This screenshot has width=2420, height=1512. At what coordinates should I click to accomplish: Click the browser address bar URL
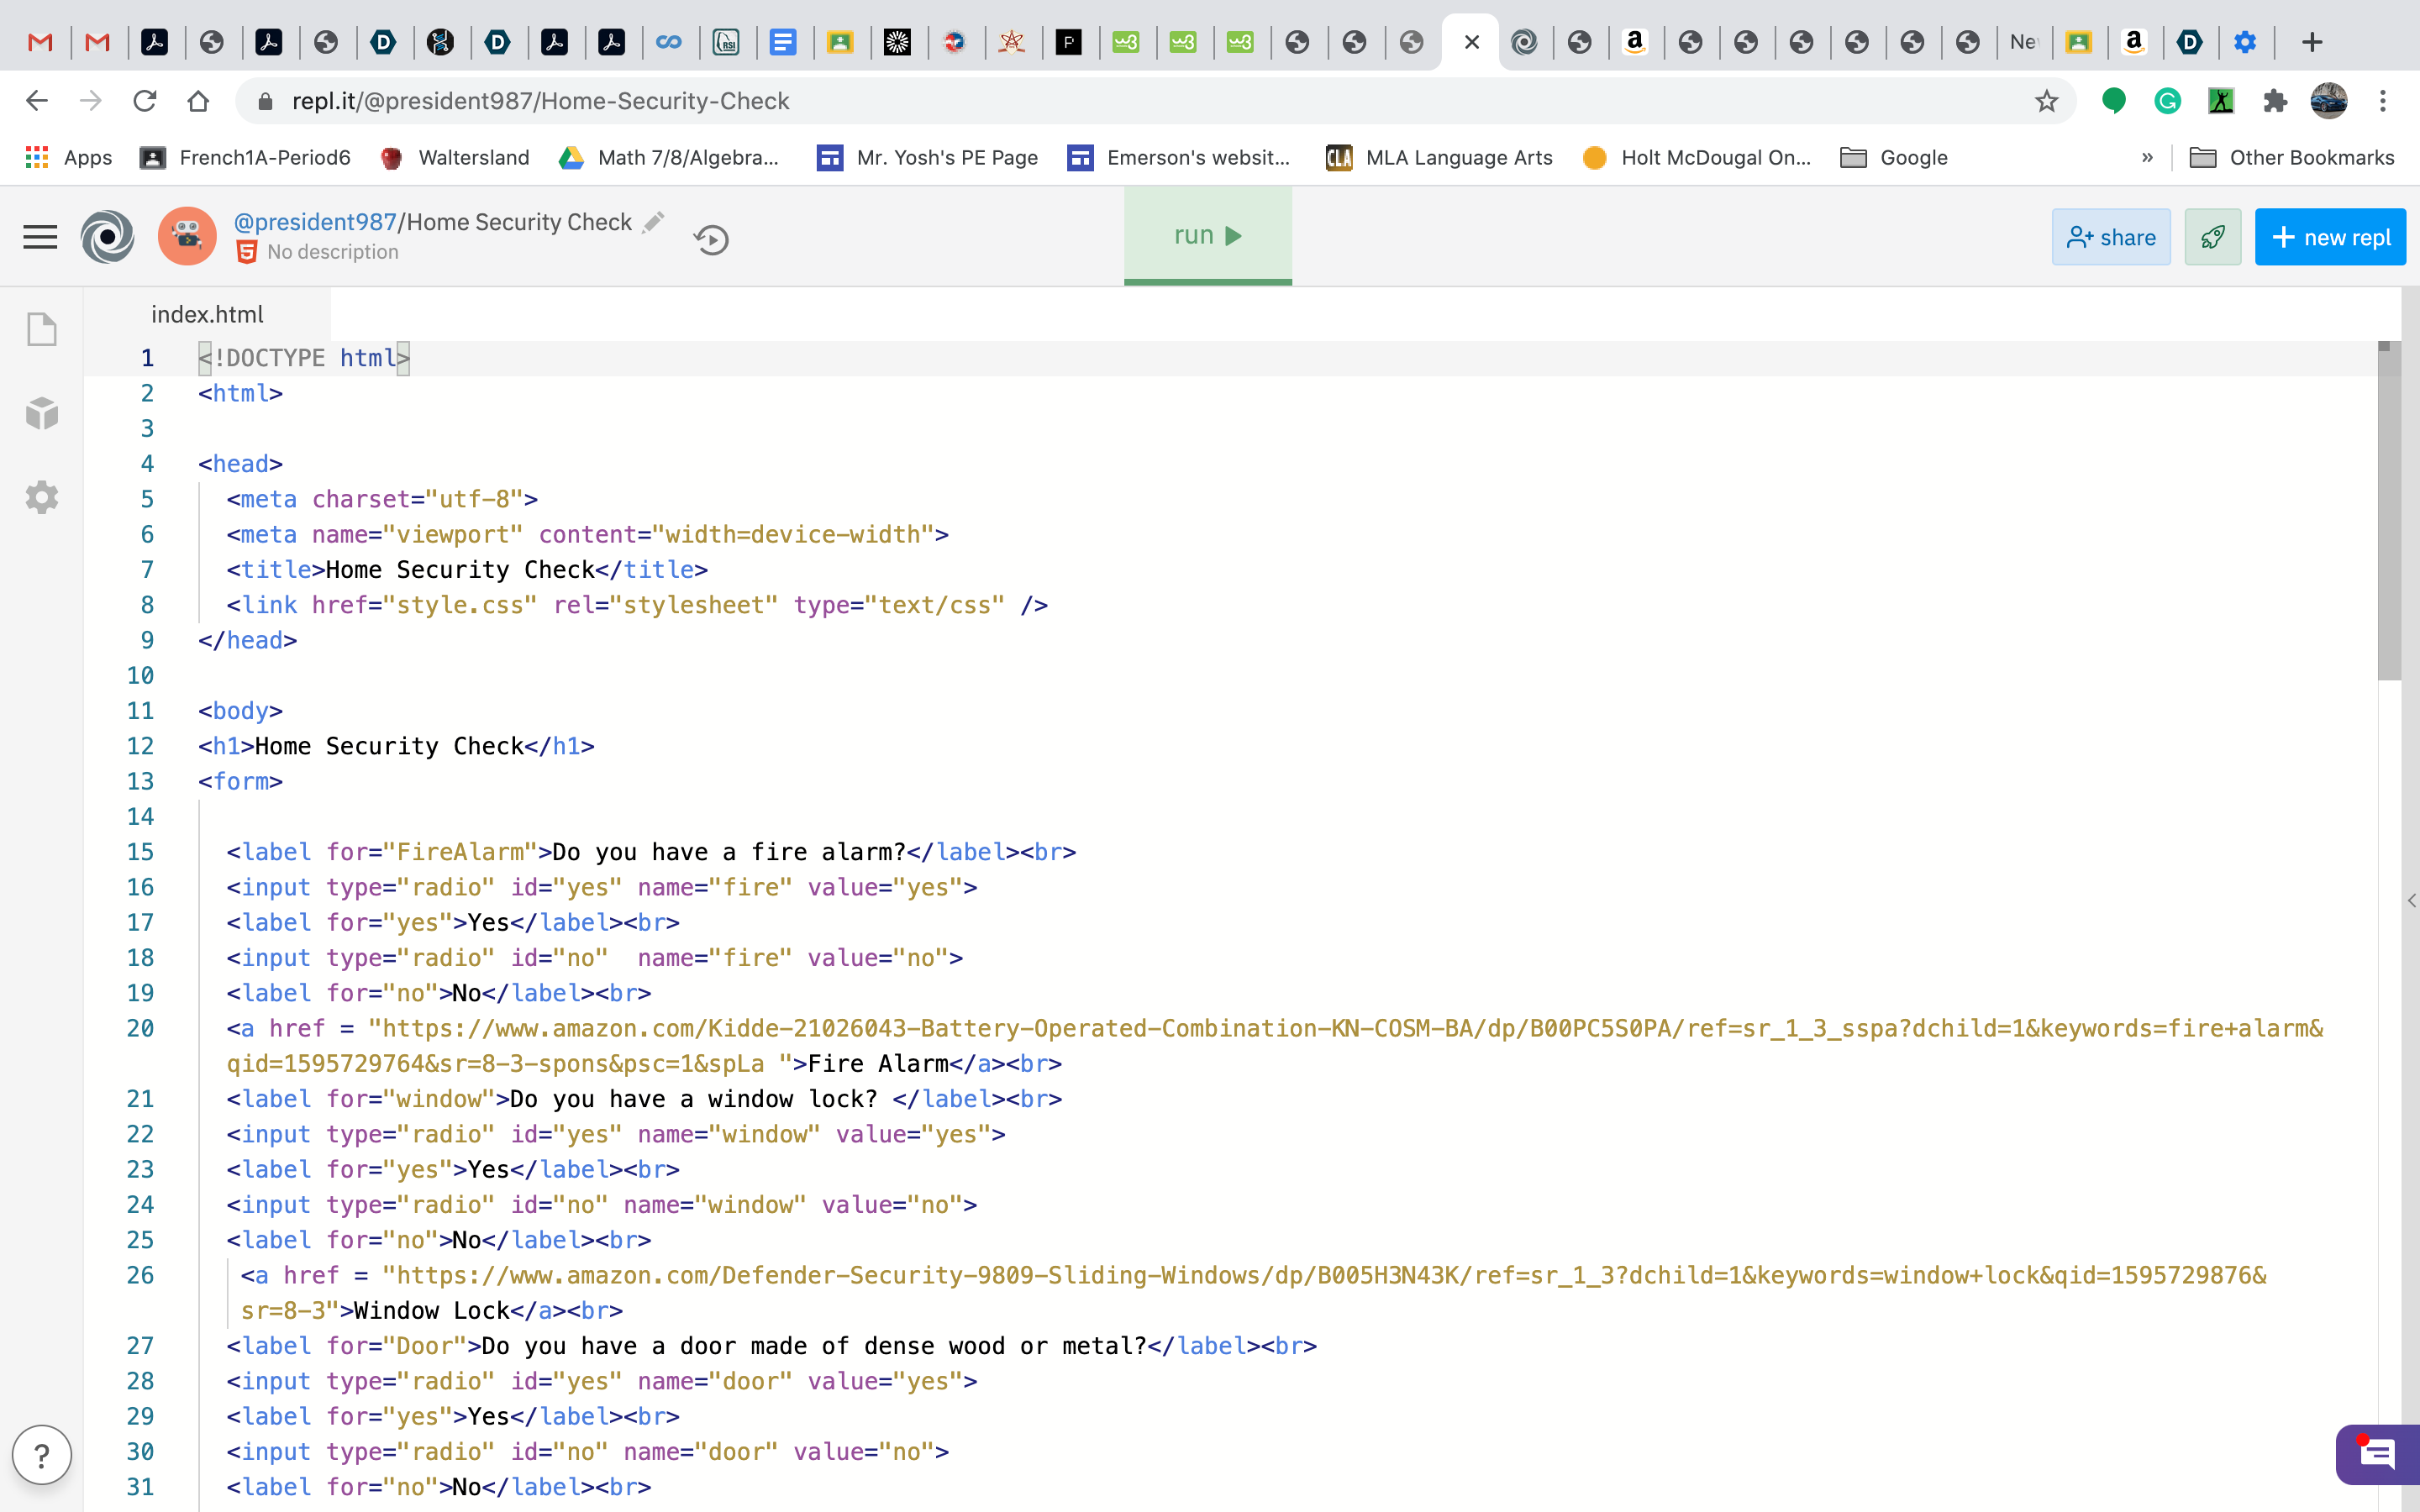pyautogui.click(x=540, y=101)
